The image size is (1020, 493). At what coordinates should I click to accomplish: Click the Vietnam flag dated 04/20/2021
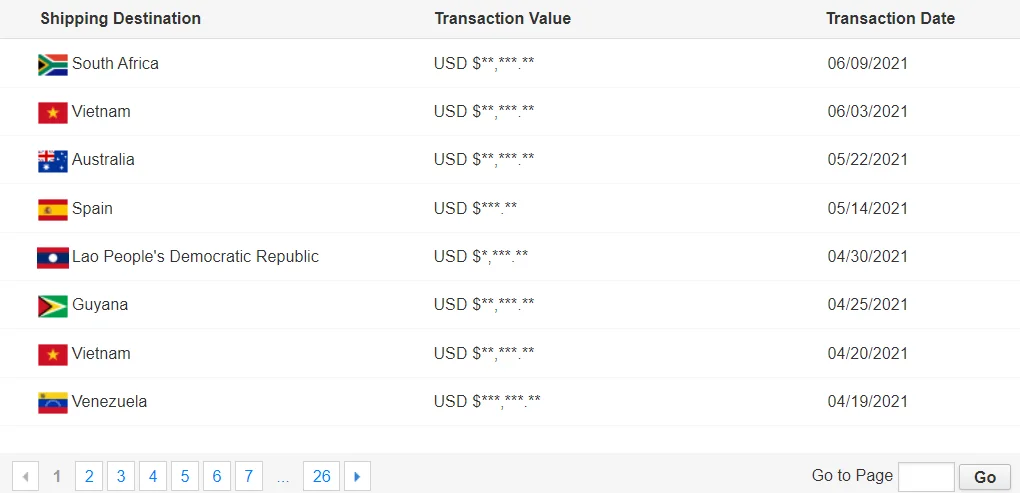click(52, 354)
